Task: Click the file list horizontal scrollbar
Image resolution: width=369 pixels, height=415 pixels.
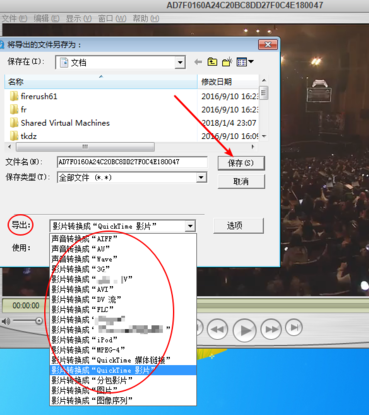Action: pyautogui.click(x=85, y=147)
